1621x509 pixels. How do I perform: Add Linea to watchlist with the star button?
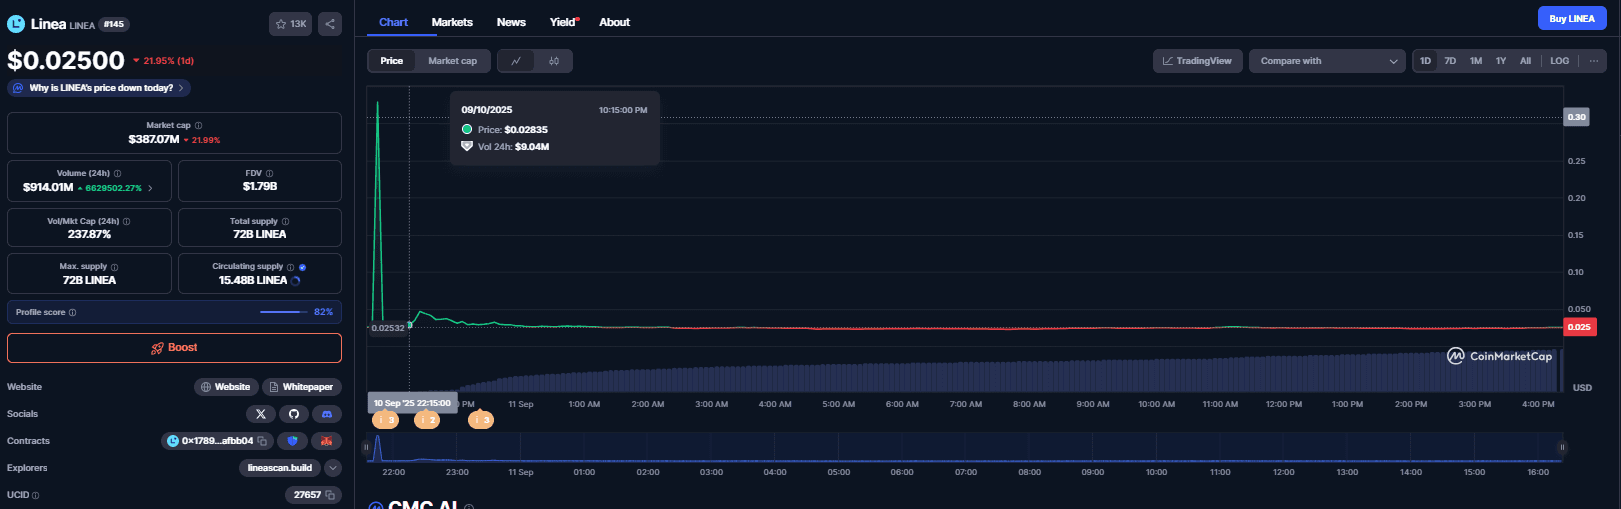coord(290,24)
